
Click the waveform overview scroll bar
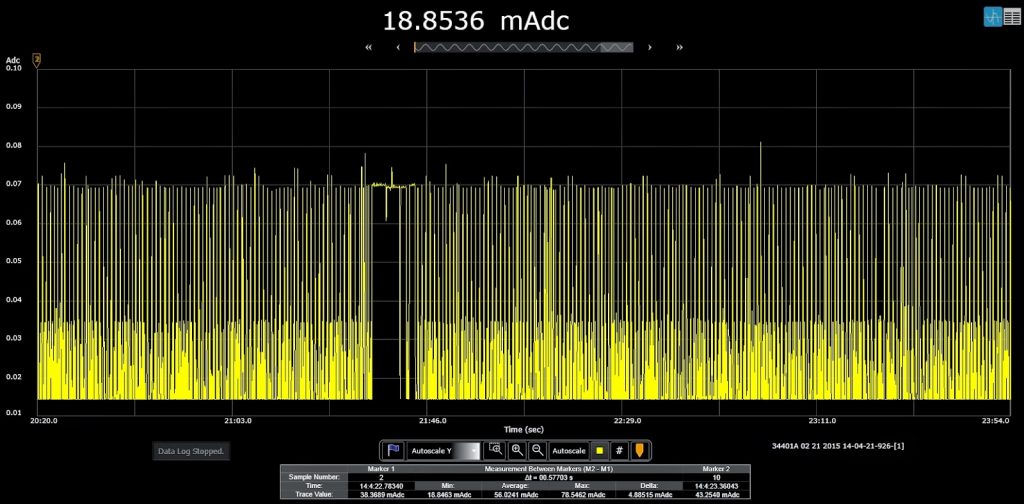coord(523,47)
